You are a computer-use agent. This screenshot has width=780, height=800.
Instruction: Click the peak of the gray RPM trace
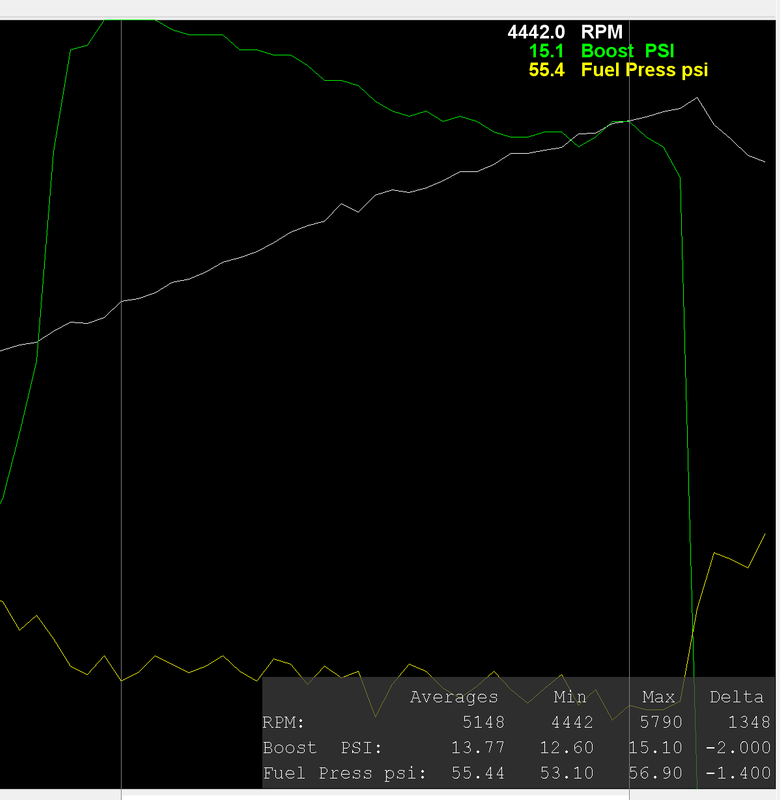pos(697,97)
